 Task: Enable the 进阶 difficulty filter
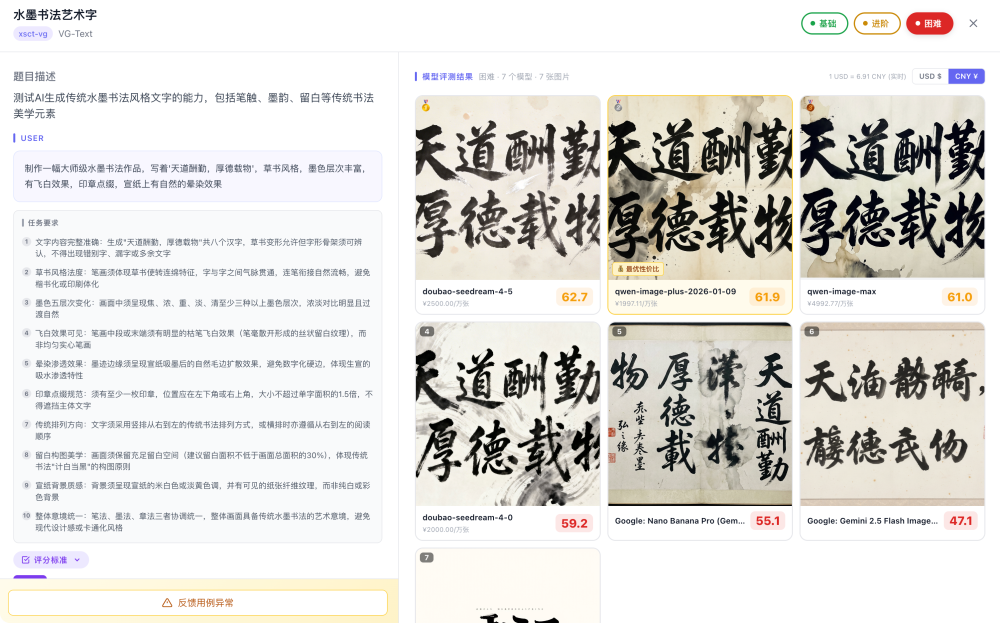(x=878, y=22)
